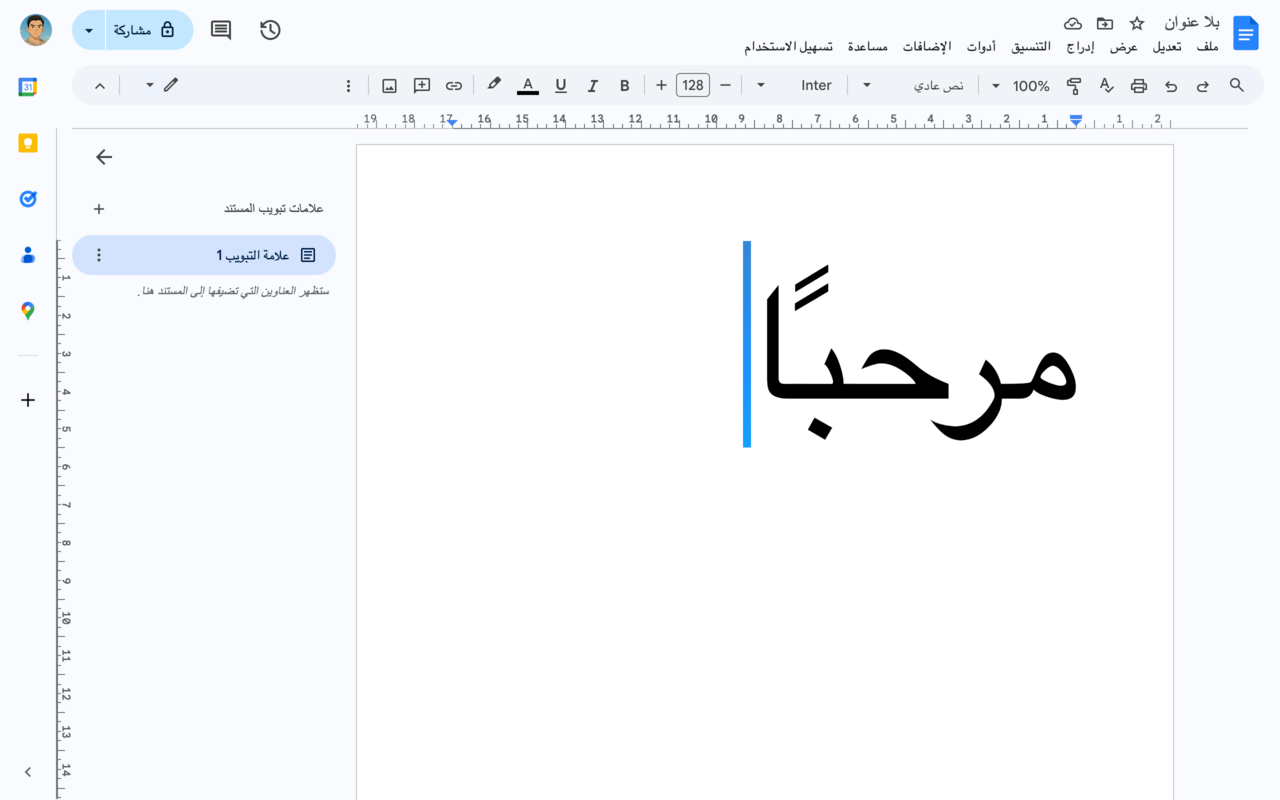Open the نص عادي paragraph style dropdown
Screen dimensions: 1280x800
(x=938, y=85)
